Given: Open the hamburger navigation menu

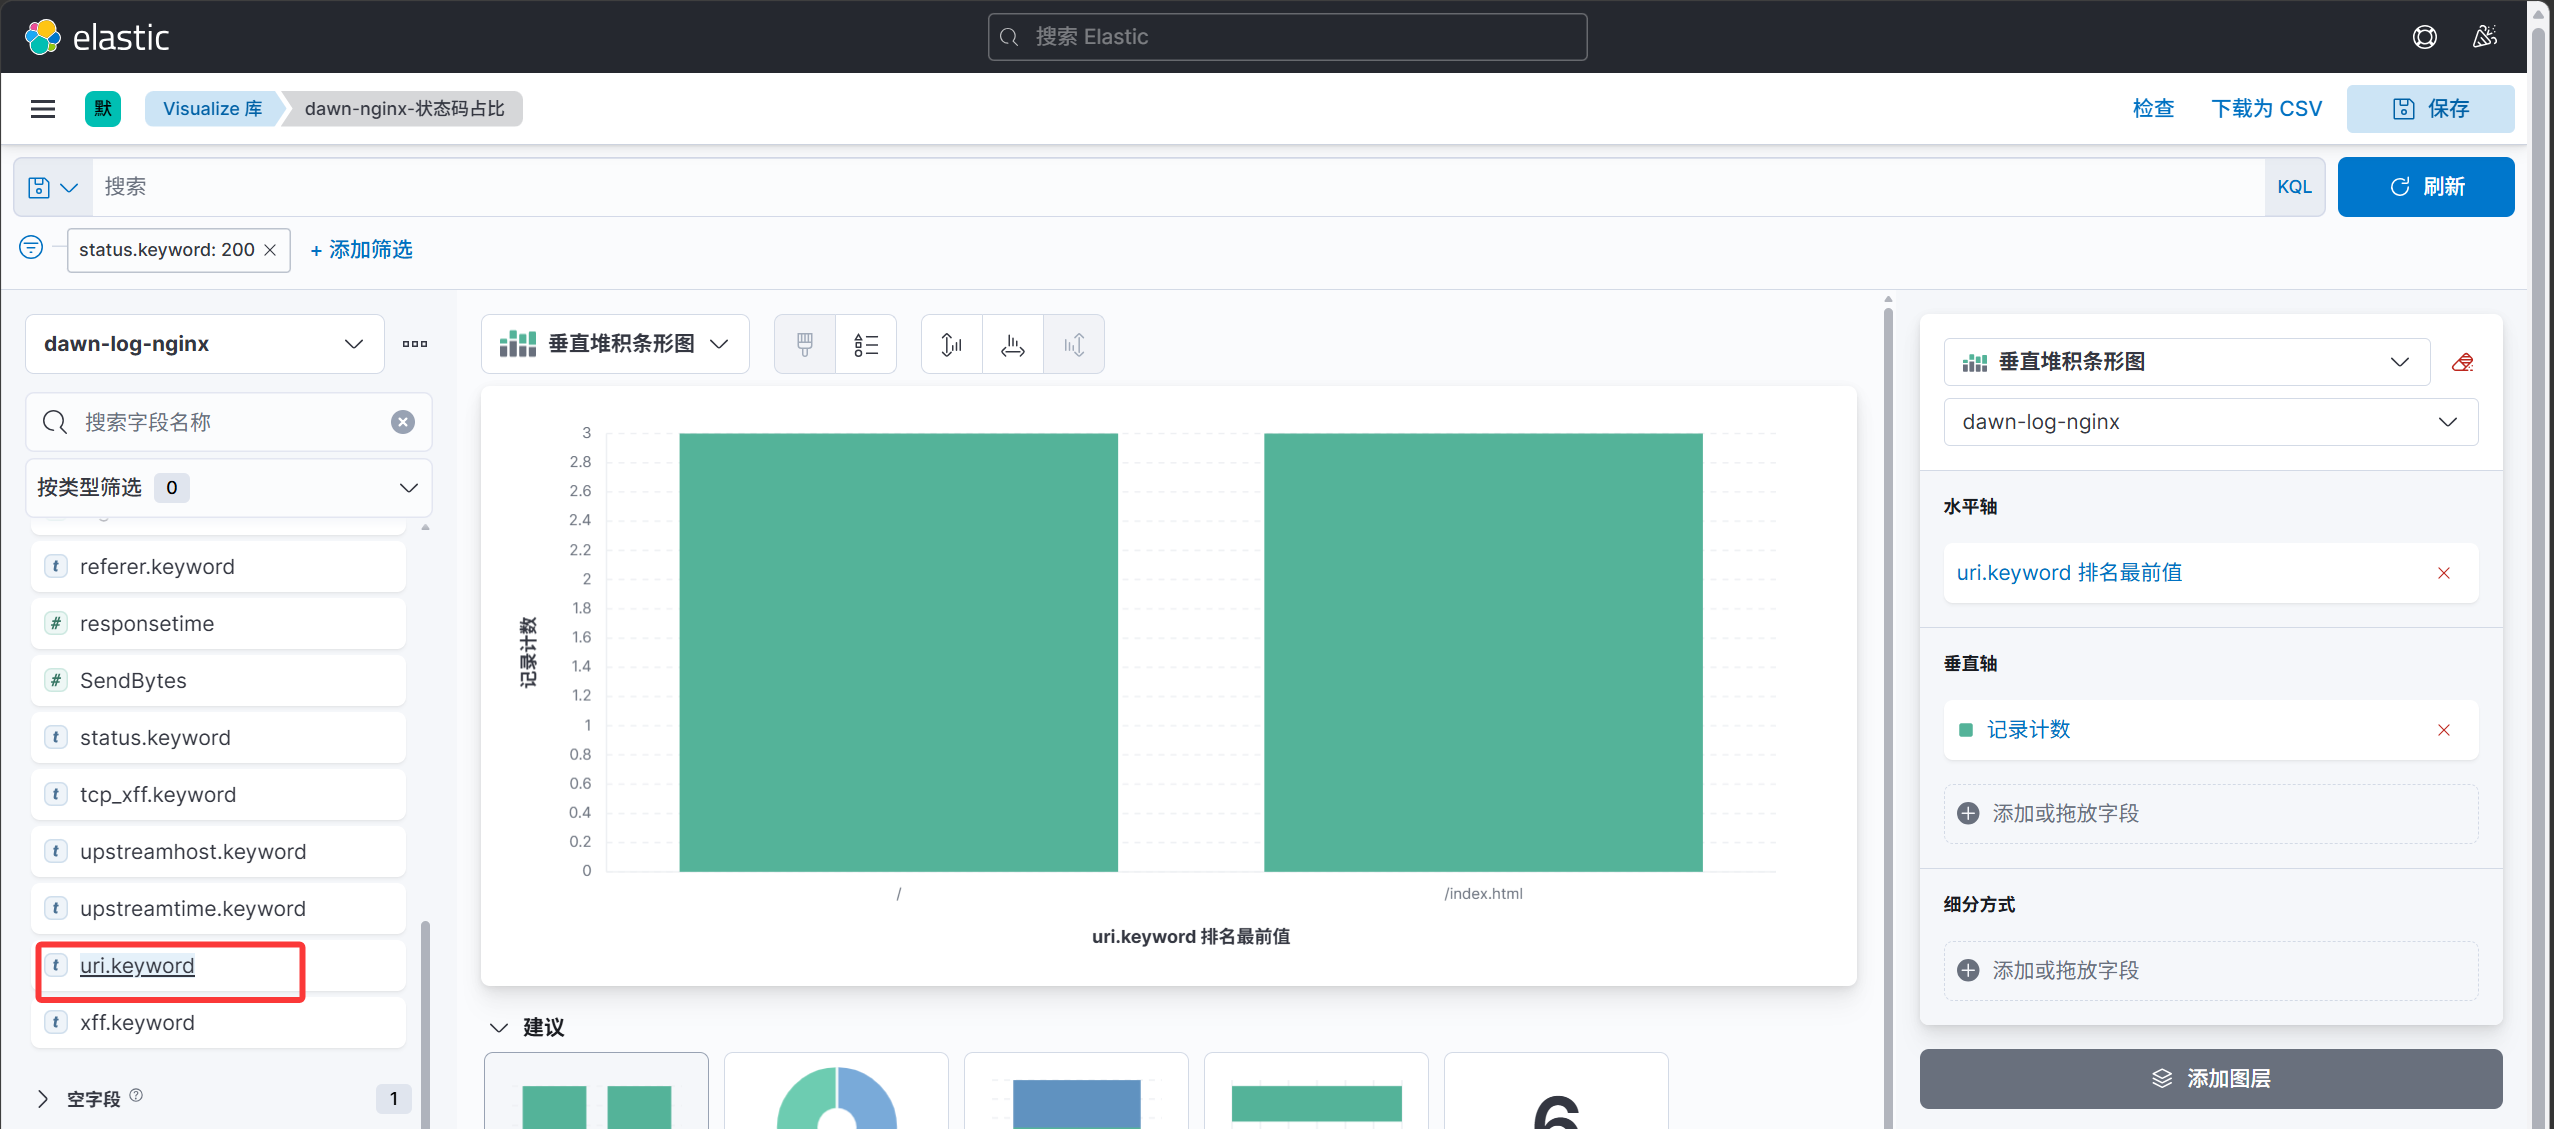Looking at the screenshot, I should point(43,109).
